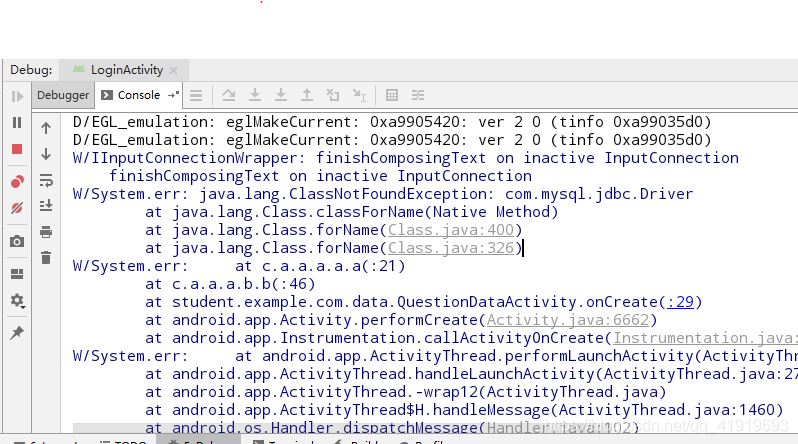Toggle soft-wrap in console

[46, 180]
